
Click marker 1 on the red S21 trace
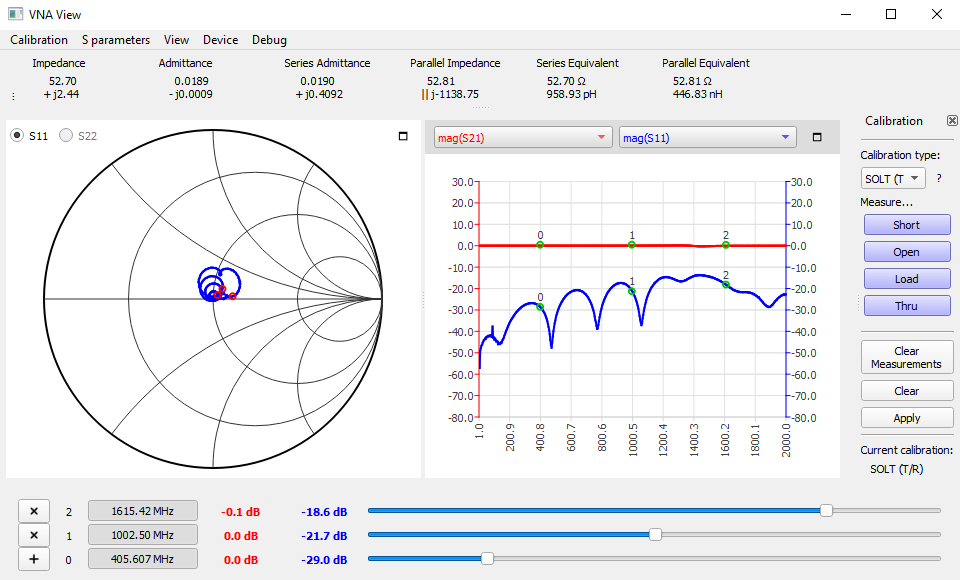tap(632, 245)
